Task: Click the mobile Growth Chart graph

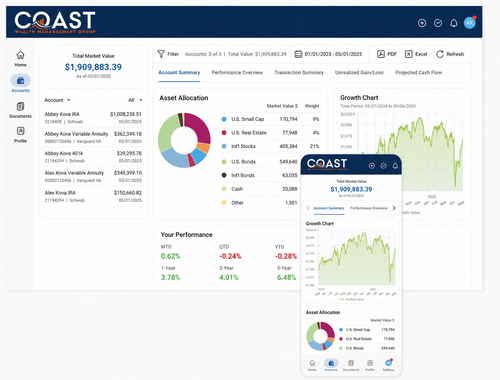Action: coord(356,258)
